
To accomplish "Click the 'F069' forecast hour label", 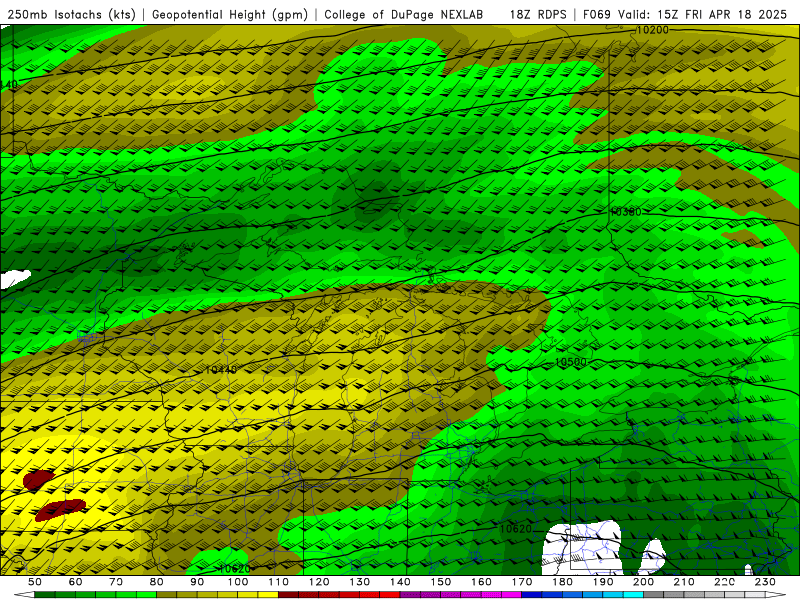I will tap(597, 14).
